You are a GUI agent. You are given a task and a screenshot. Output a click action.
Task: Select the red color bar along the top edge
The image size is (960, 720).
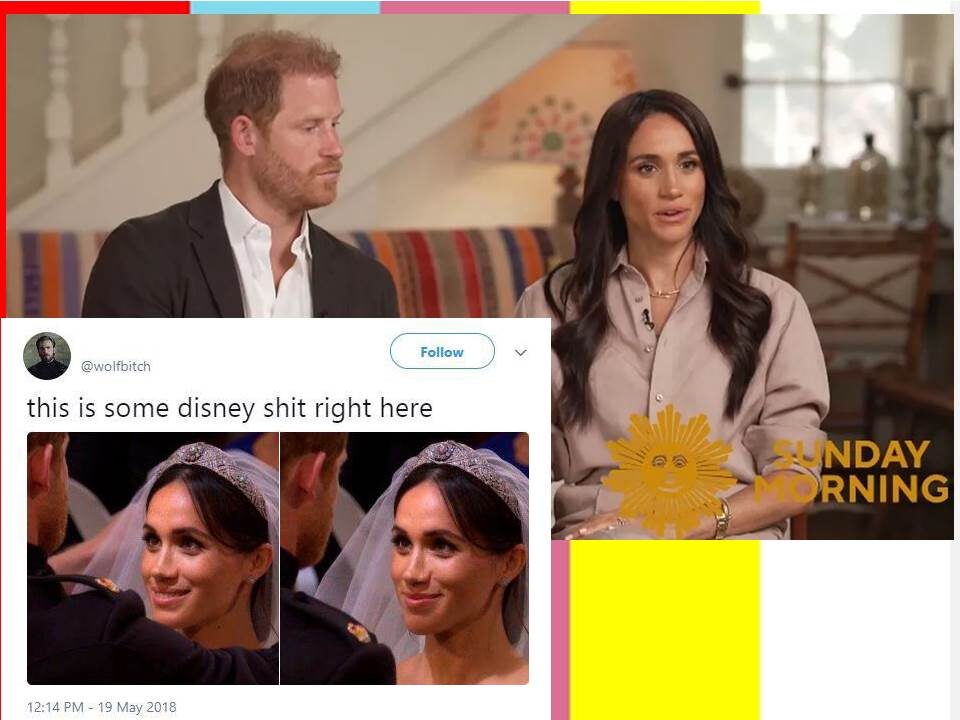tap(95, 7)
